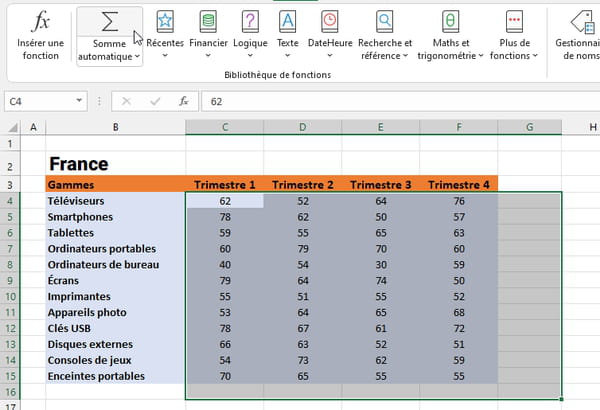Screen dimensions: 600x410
Task: Click the Select All corner triangle
Action: pyautogui.click(x=13, y=127)
